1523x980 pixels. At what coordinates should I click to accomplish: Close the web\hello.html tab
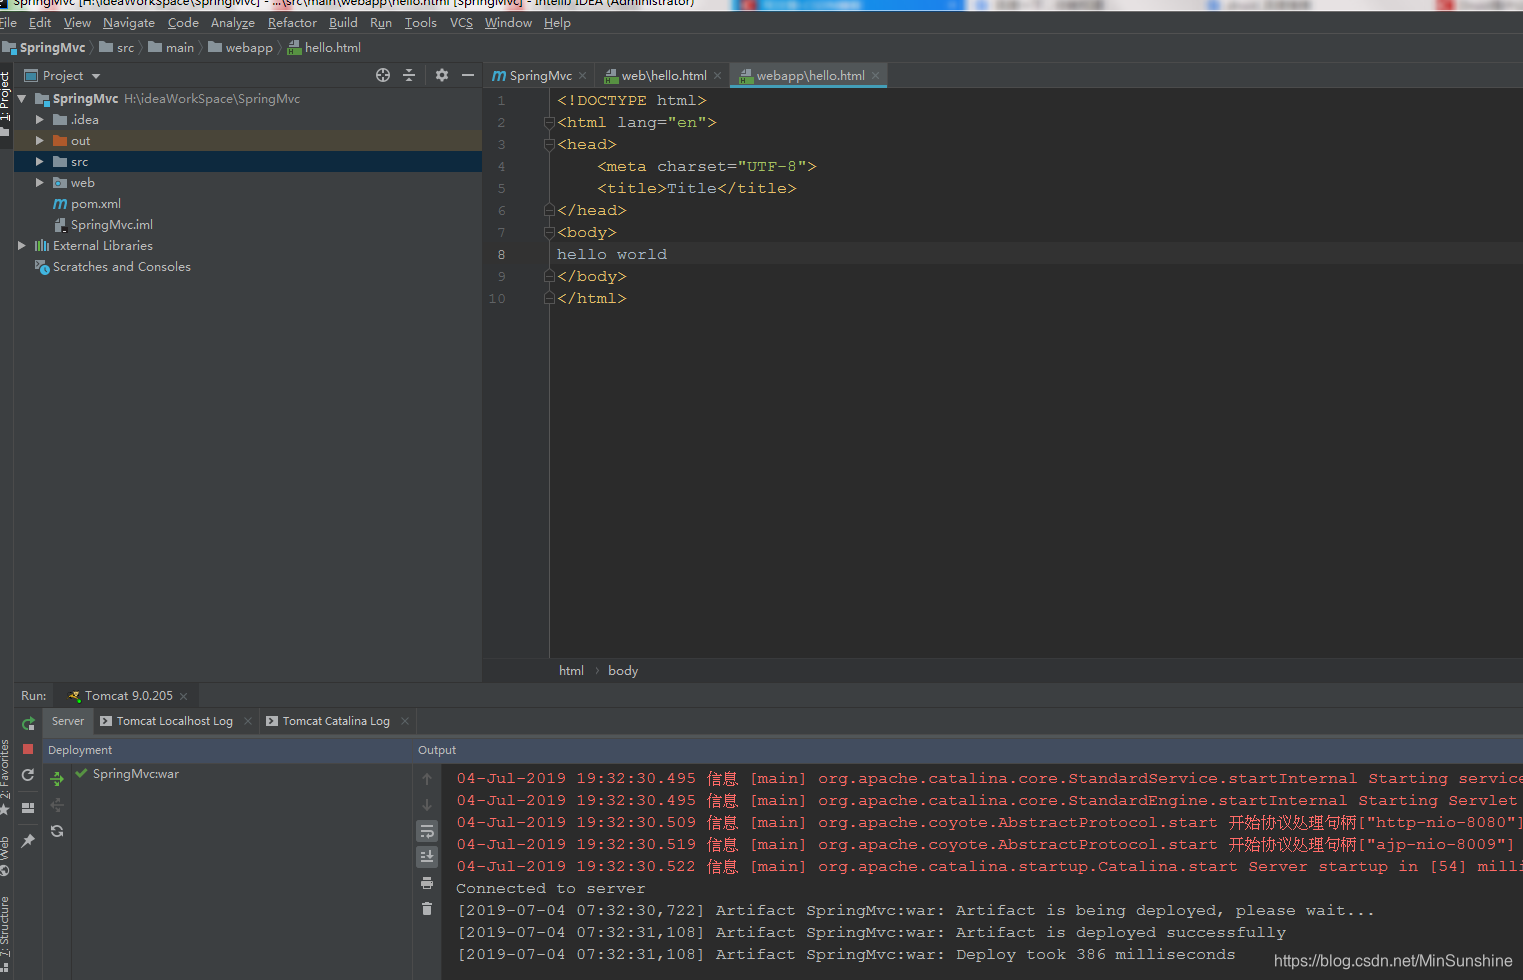[x=718, y=76]
